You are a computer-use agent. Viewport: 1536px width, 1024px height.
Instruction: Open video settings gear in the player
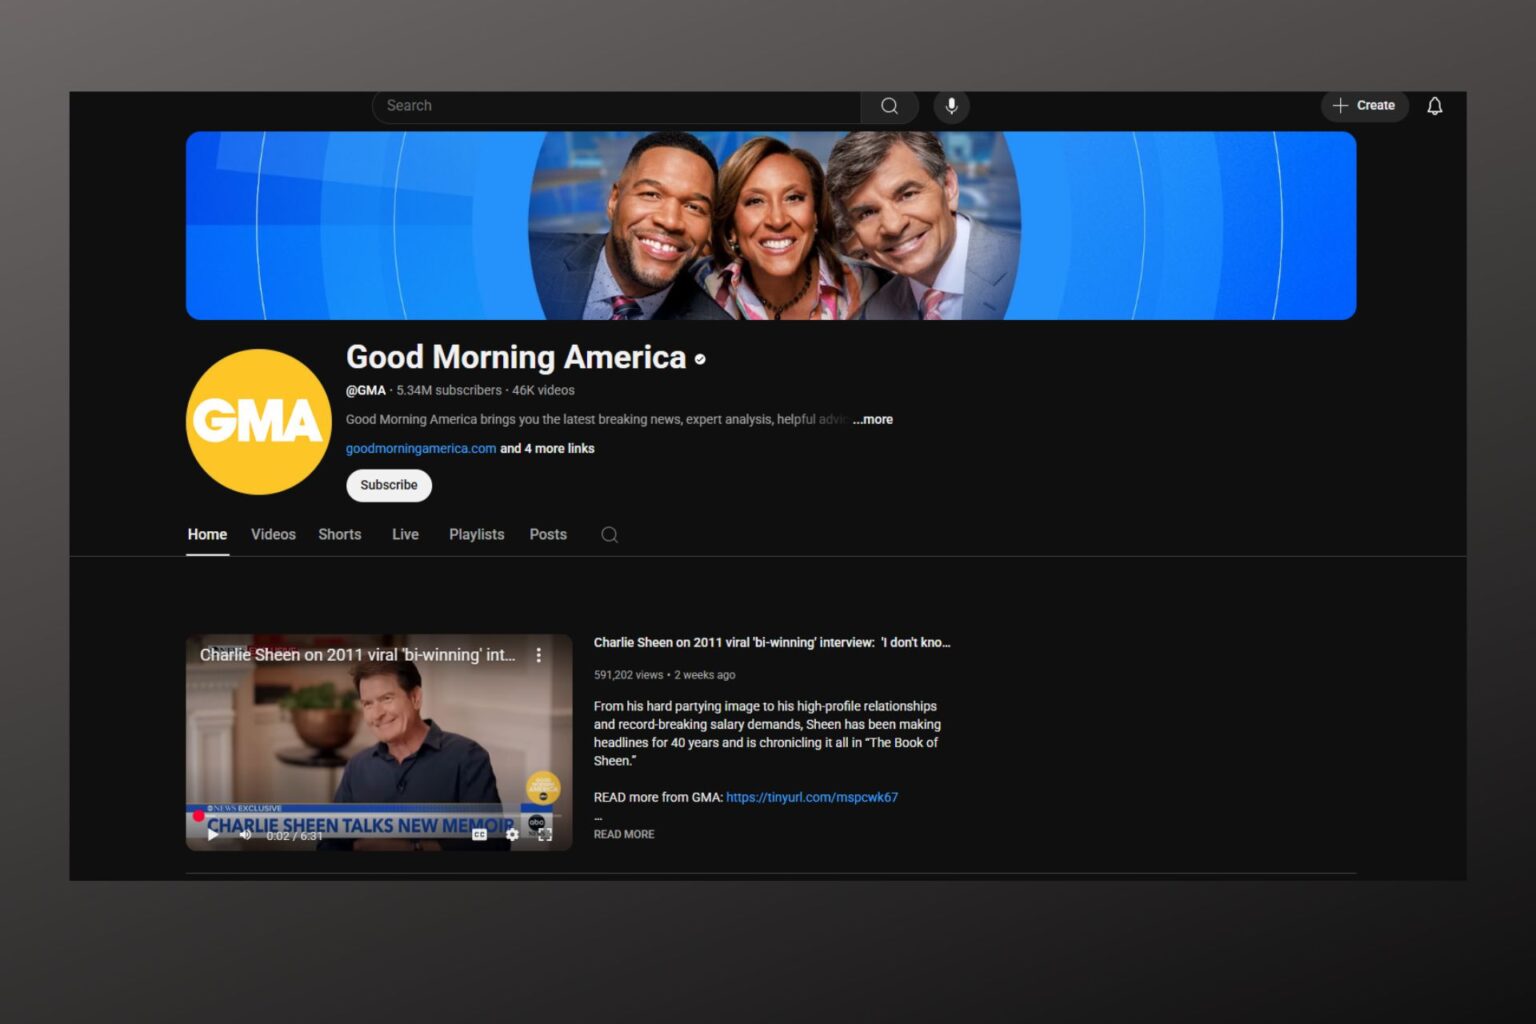[x=512, y=834]
